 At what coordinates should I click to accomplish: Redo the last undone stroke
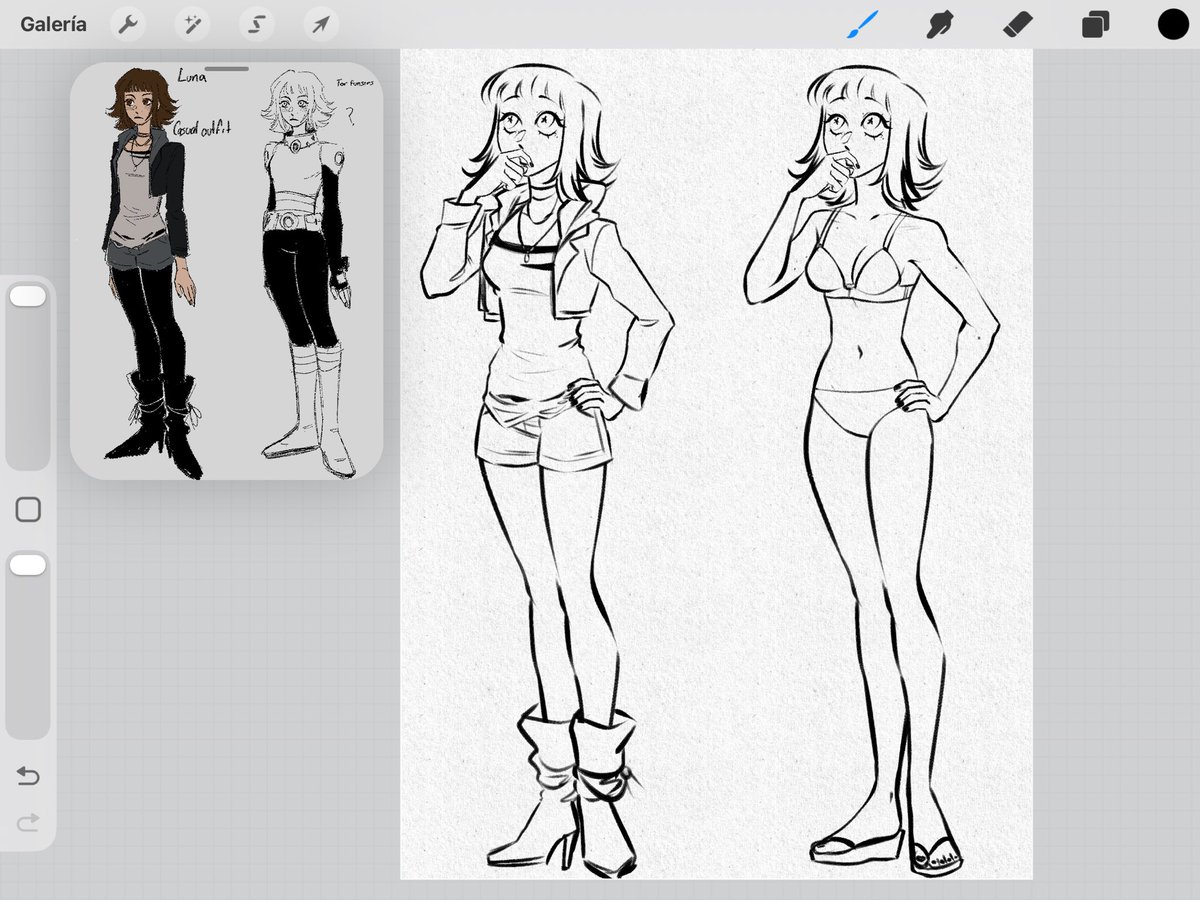tap(28, 822)
